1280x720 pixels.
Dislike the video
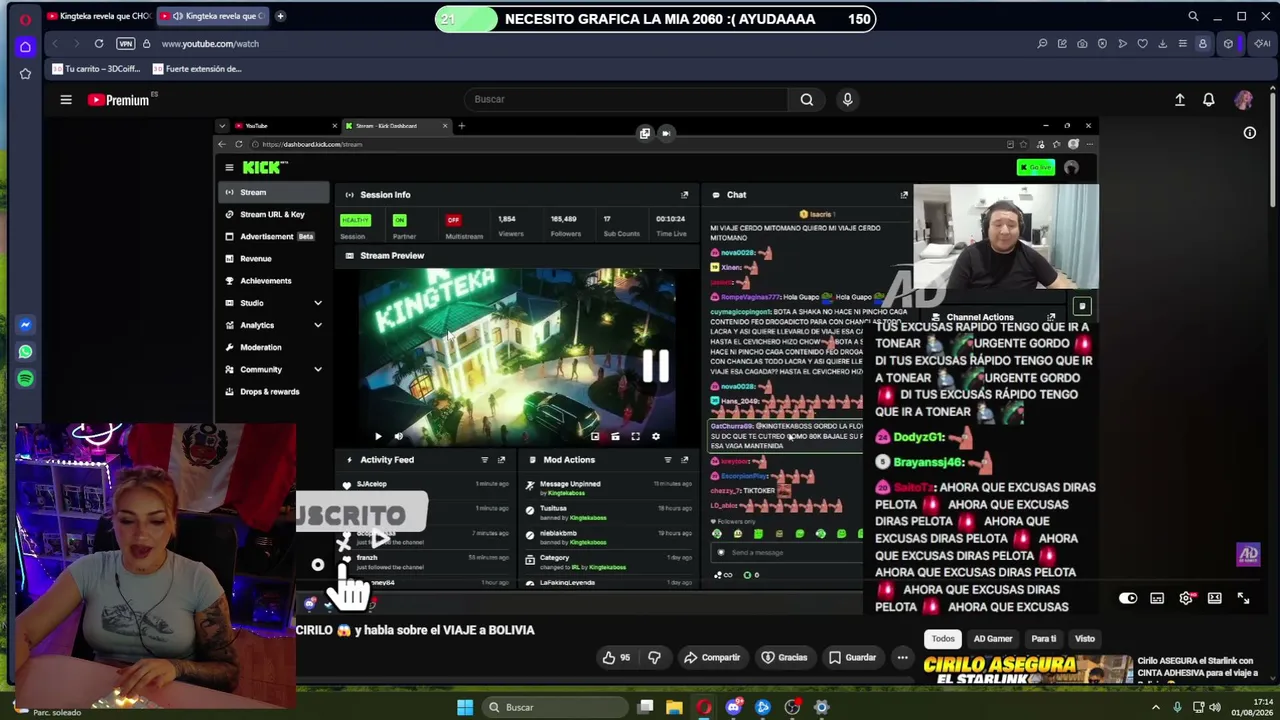tap(654, 658)
